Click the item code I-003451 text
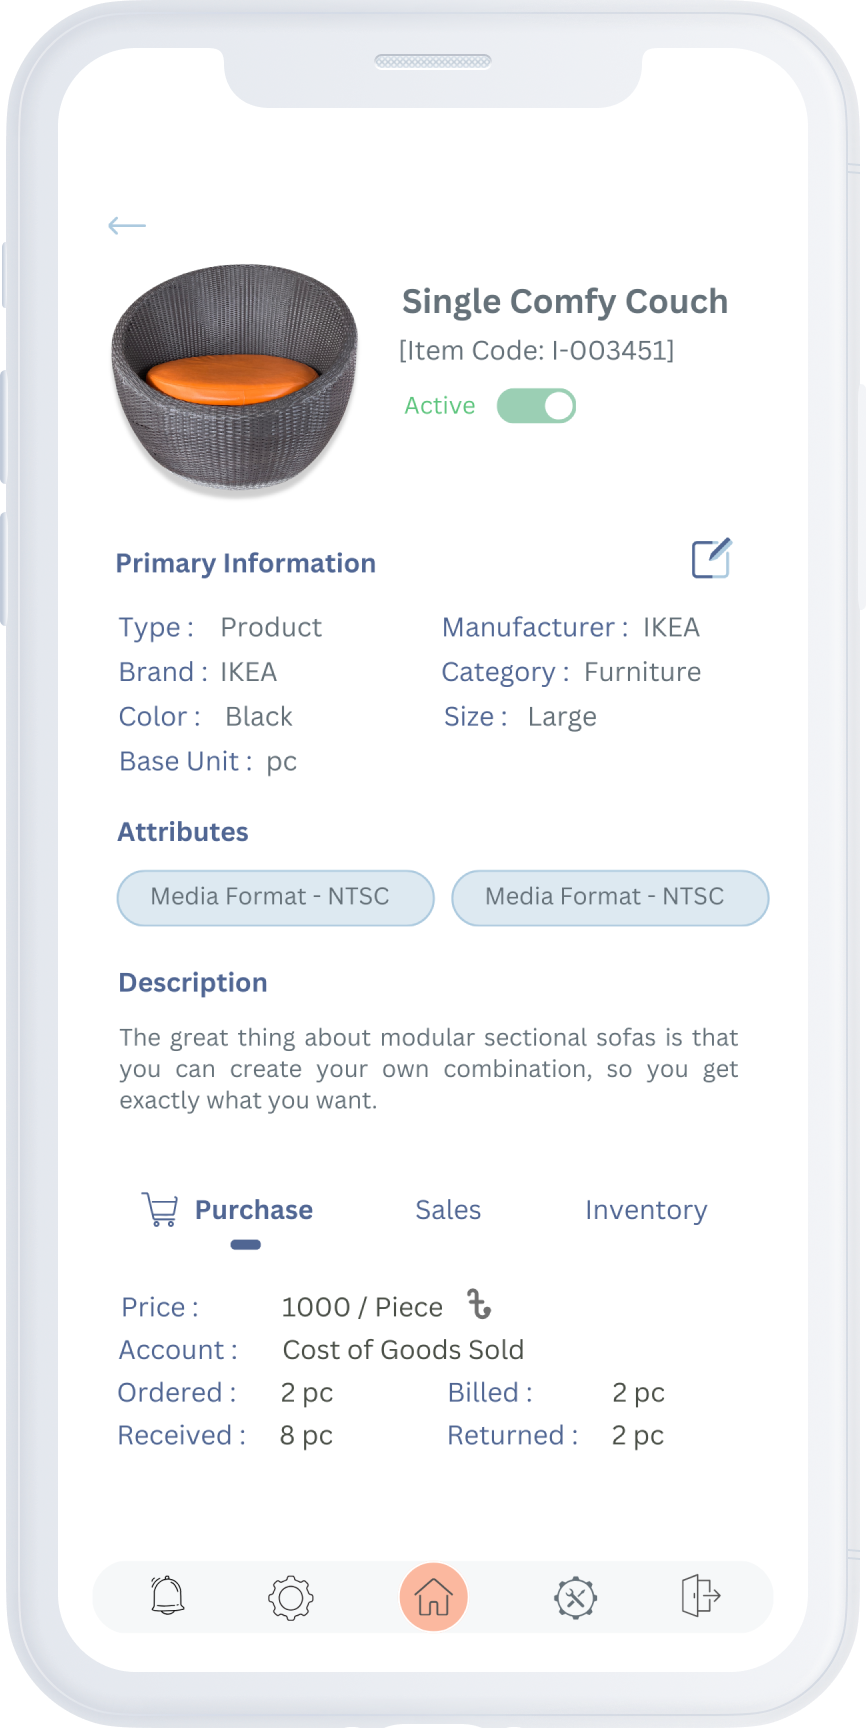Image resolution: width=866 pixels, height=1728 pixels. pos(536,351)
